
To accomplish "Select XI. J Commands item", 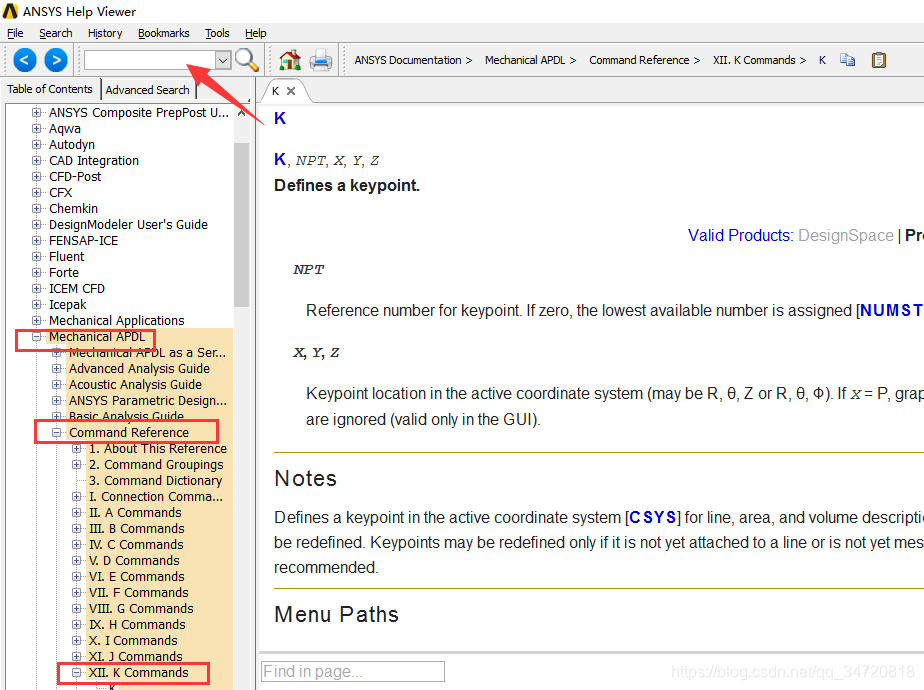I will 136,656.
